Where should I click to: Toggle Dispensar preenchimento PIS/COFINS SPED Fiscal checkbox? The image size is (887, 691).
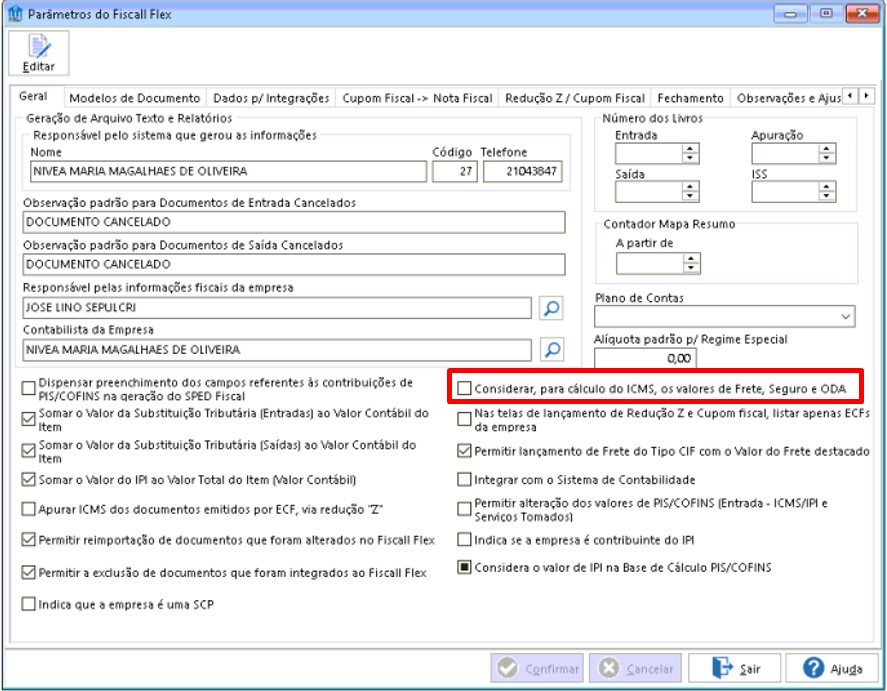click(28, 388)
